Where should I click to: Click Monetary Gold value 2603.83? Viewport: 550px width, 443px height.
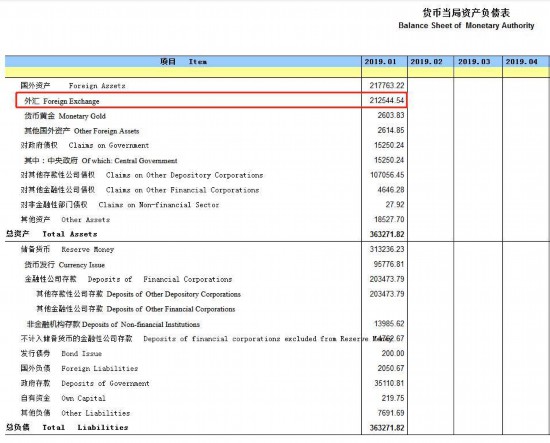[x=391, y=115]
